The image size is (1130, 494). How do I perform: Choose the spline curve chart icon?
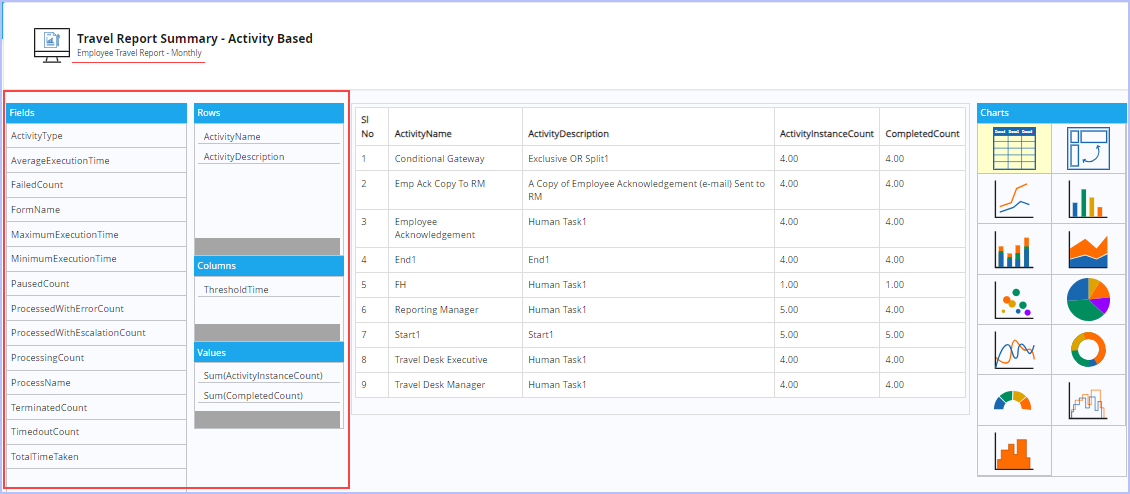[x=1014, y=350]
